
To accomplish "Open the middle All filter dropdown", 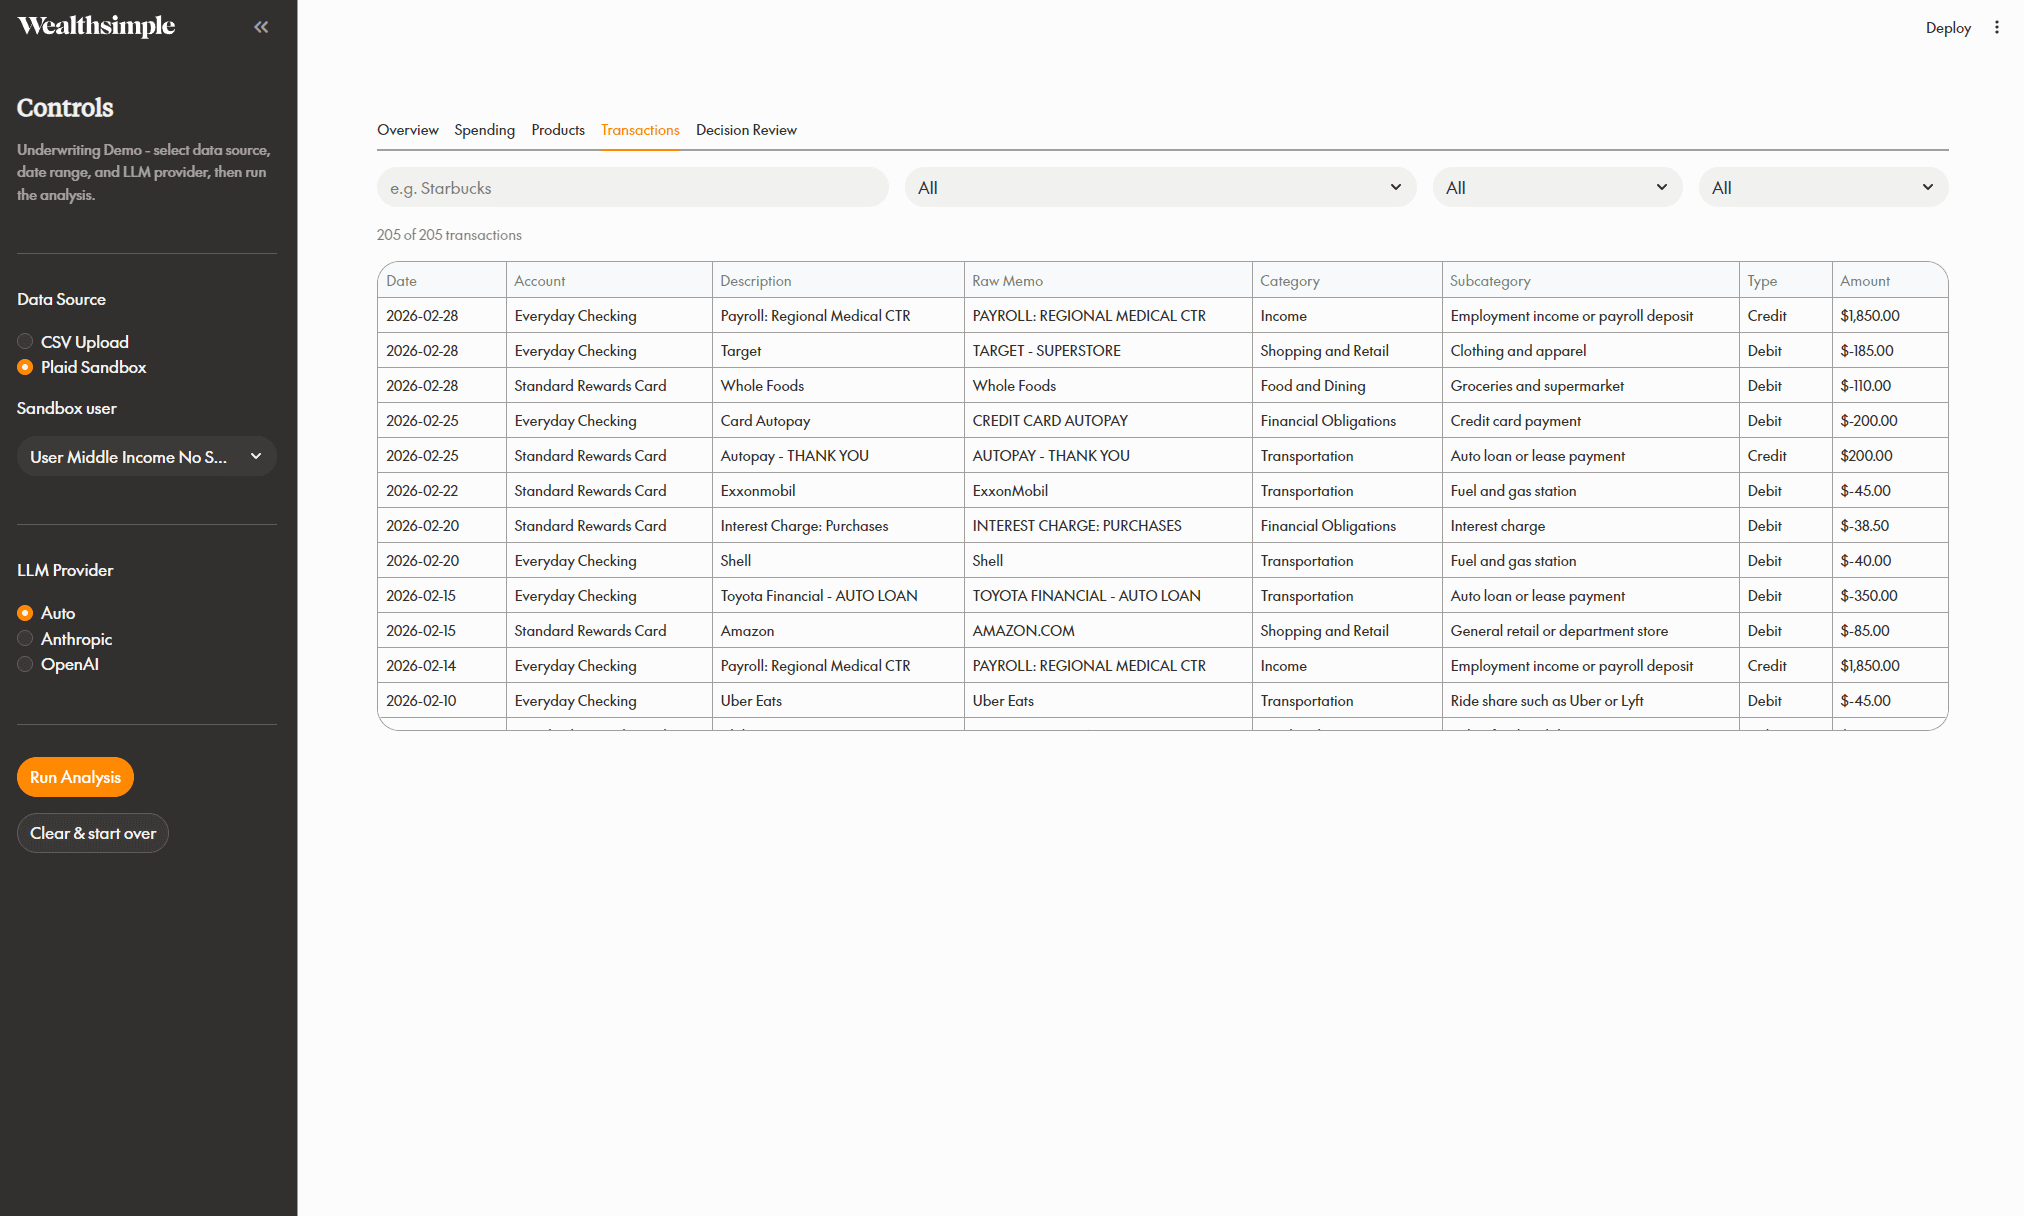I will pos(1557,188).
